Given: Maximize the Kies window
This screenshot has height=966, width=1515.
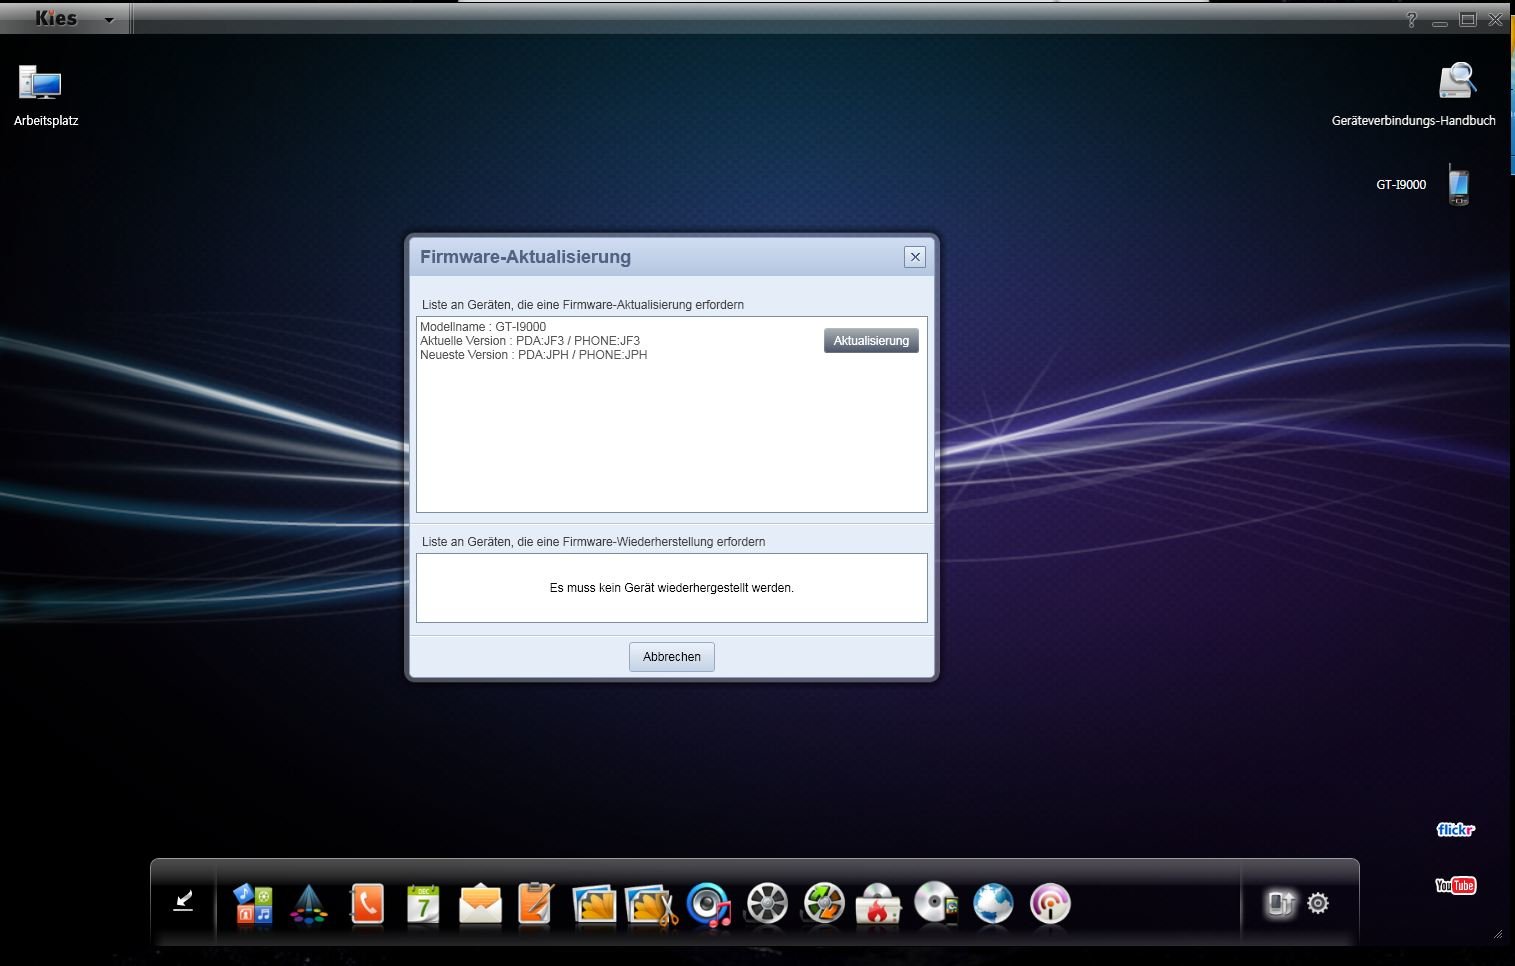Looking at the screenshot, I should tap(1468, 19).
